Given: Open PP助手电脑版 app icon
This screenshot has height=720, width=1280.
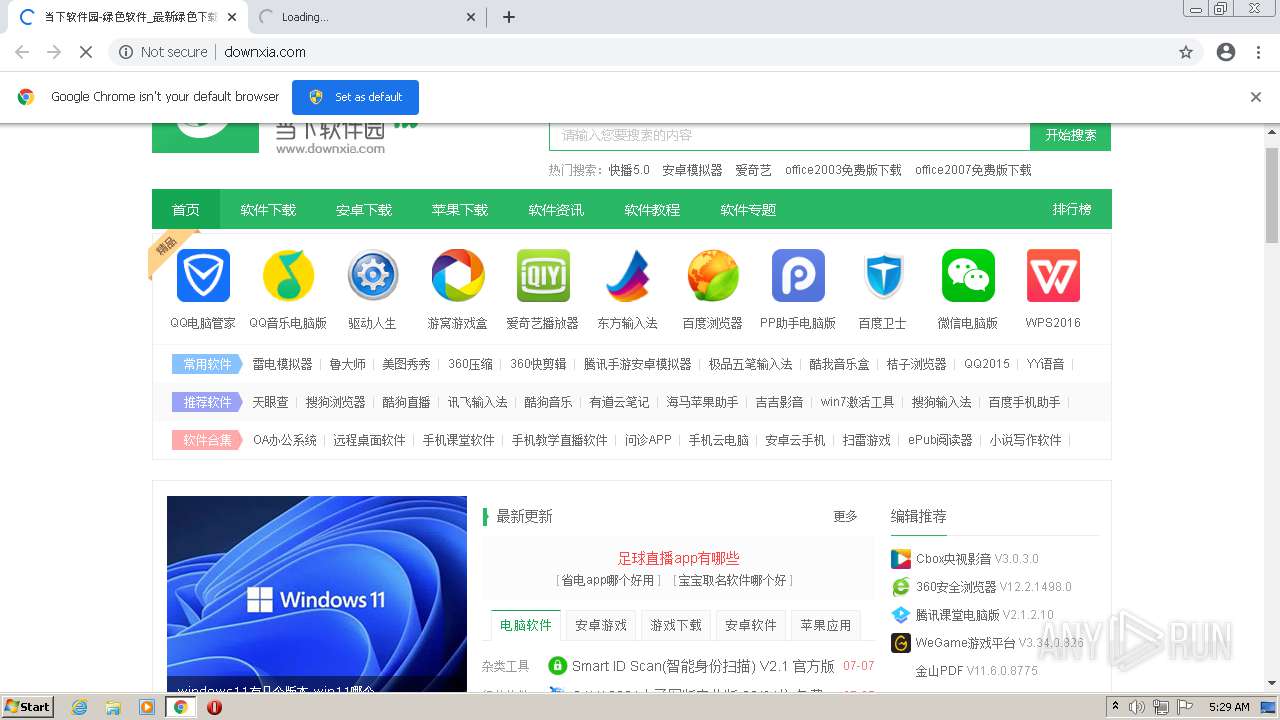Looking at the screenshot, I should pyautogui.click(x=798, y=276).
